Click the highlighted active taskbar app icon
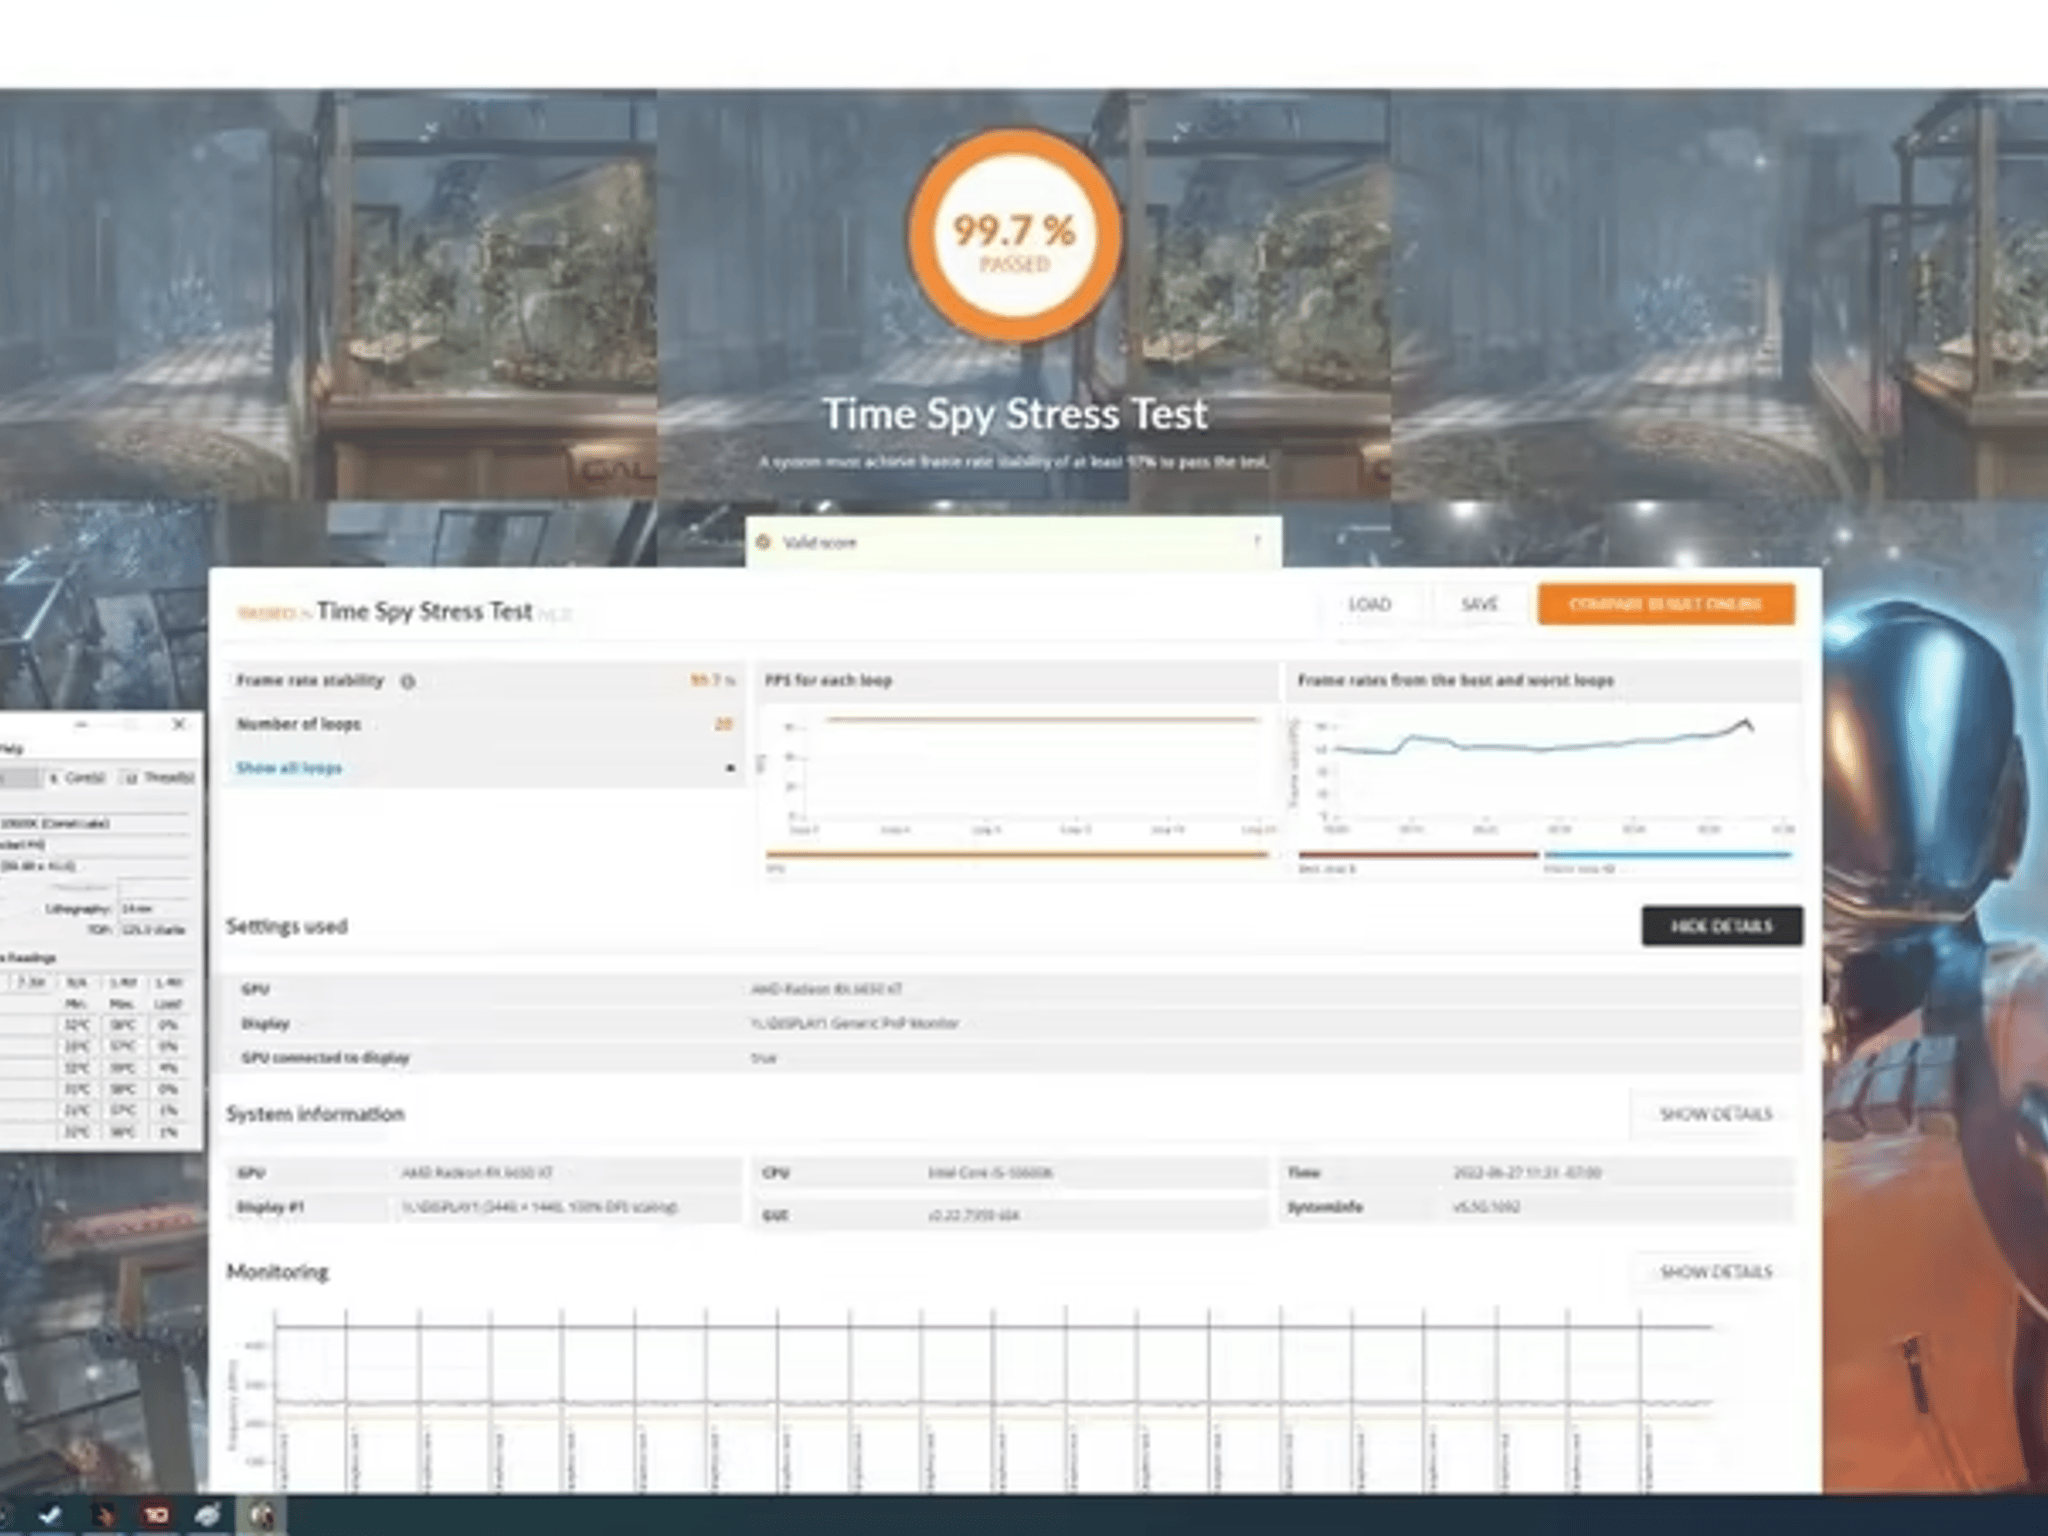Viewport: 2048px width, 1536px height. coord(261,1515)
